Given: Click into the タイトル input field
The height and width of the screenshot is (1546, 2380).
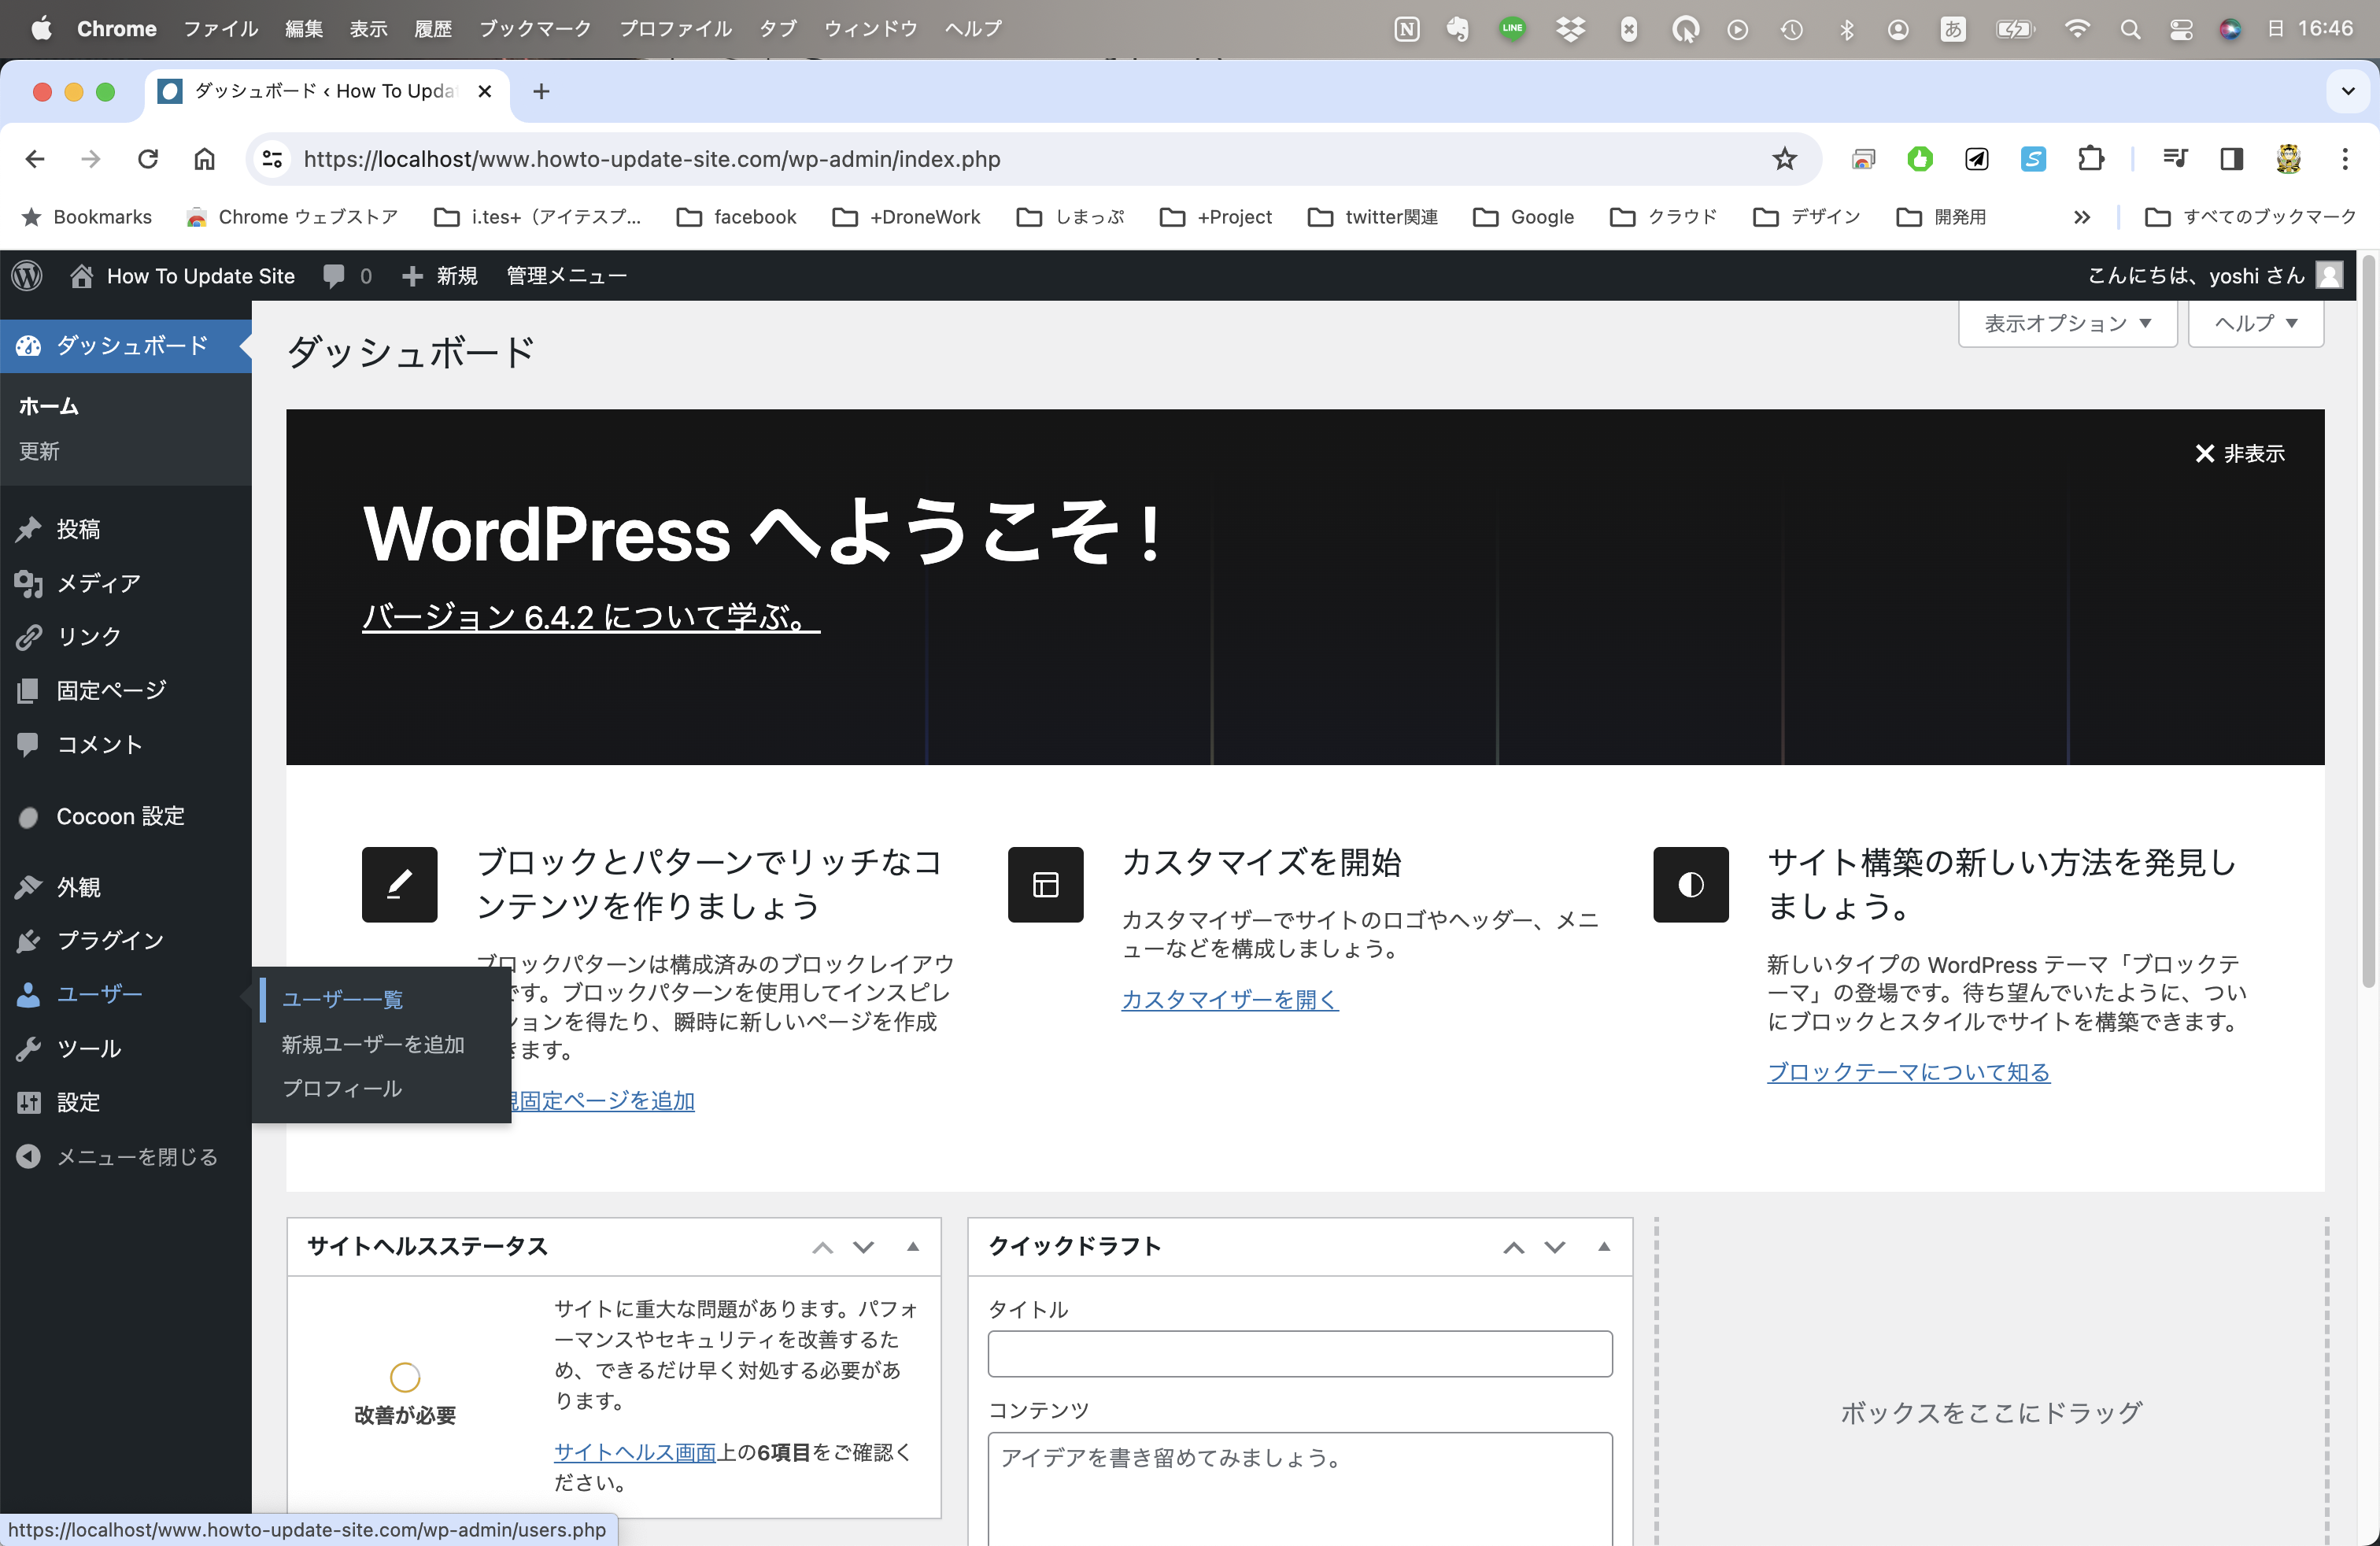Looking at the screenshot, I should tap(1299, 1353).
